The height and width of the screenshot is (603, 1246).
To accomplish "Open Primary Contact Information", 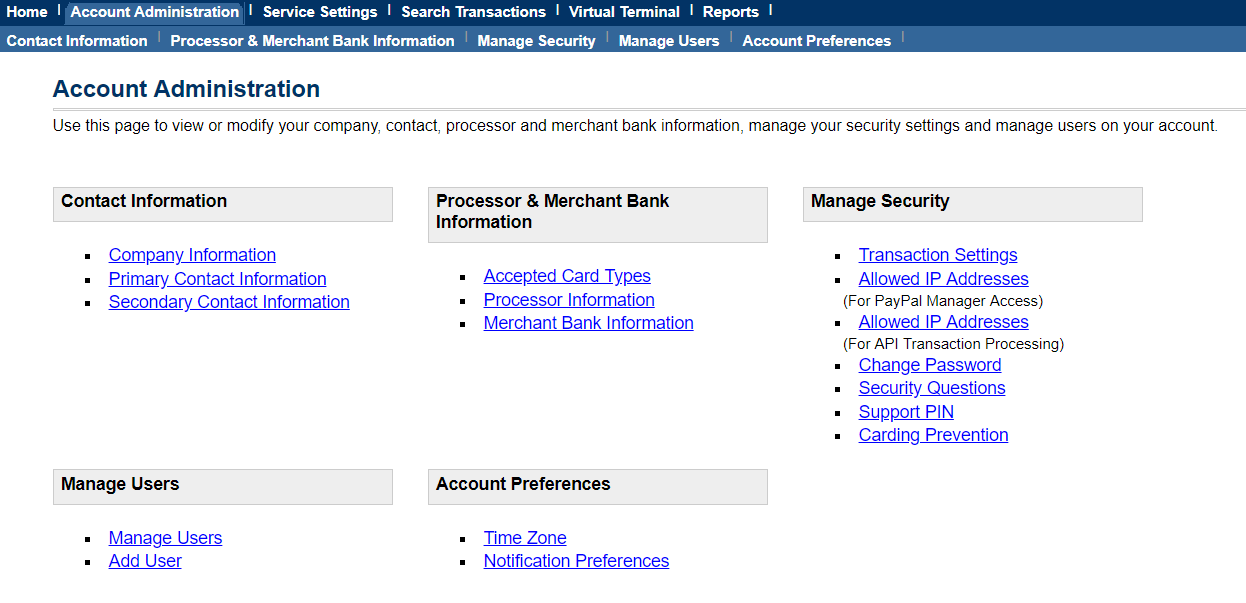I will point(217,278).
